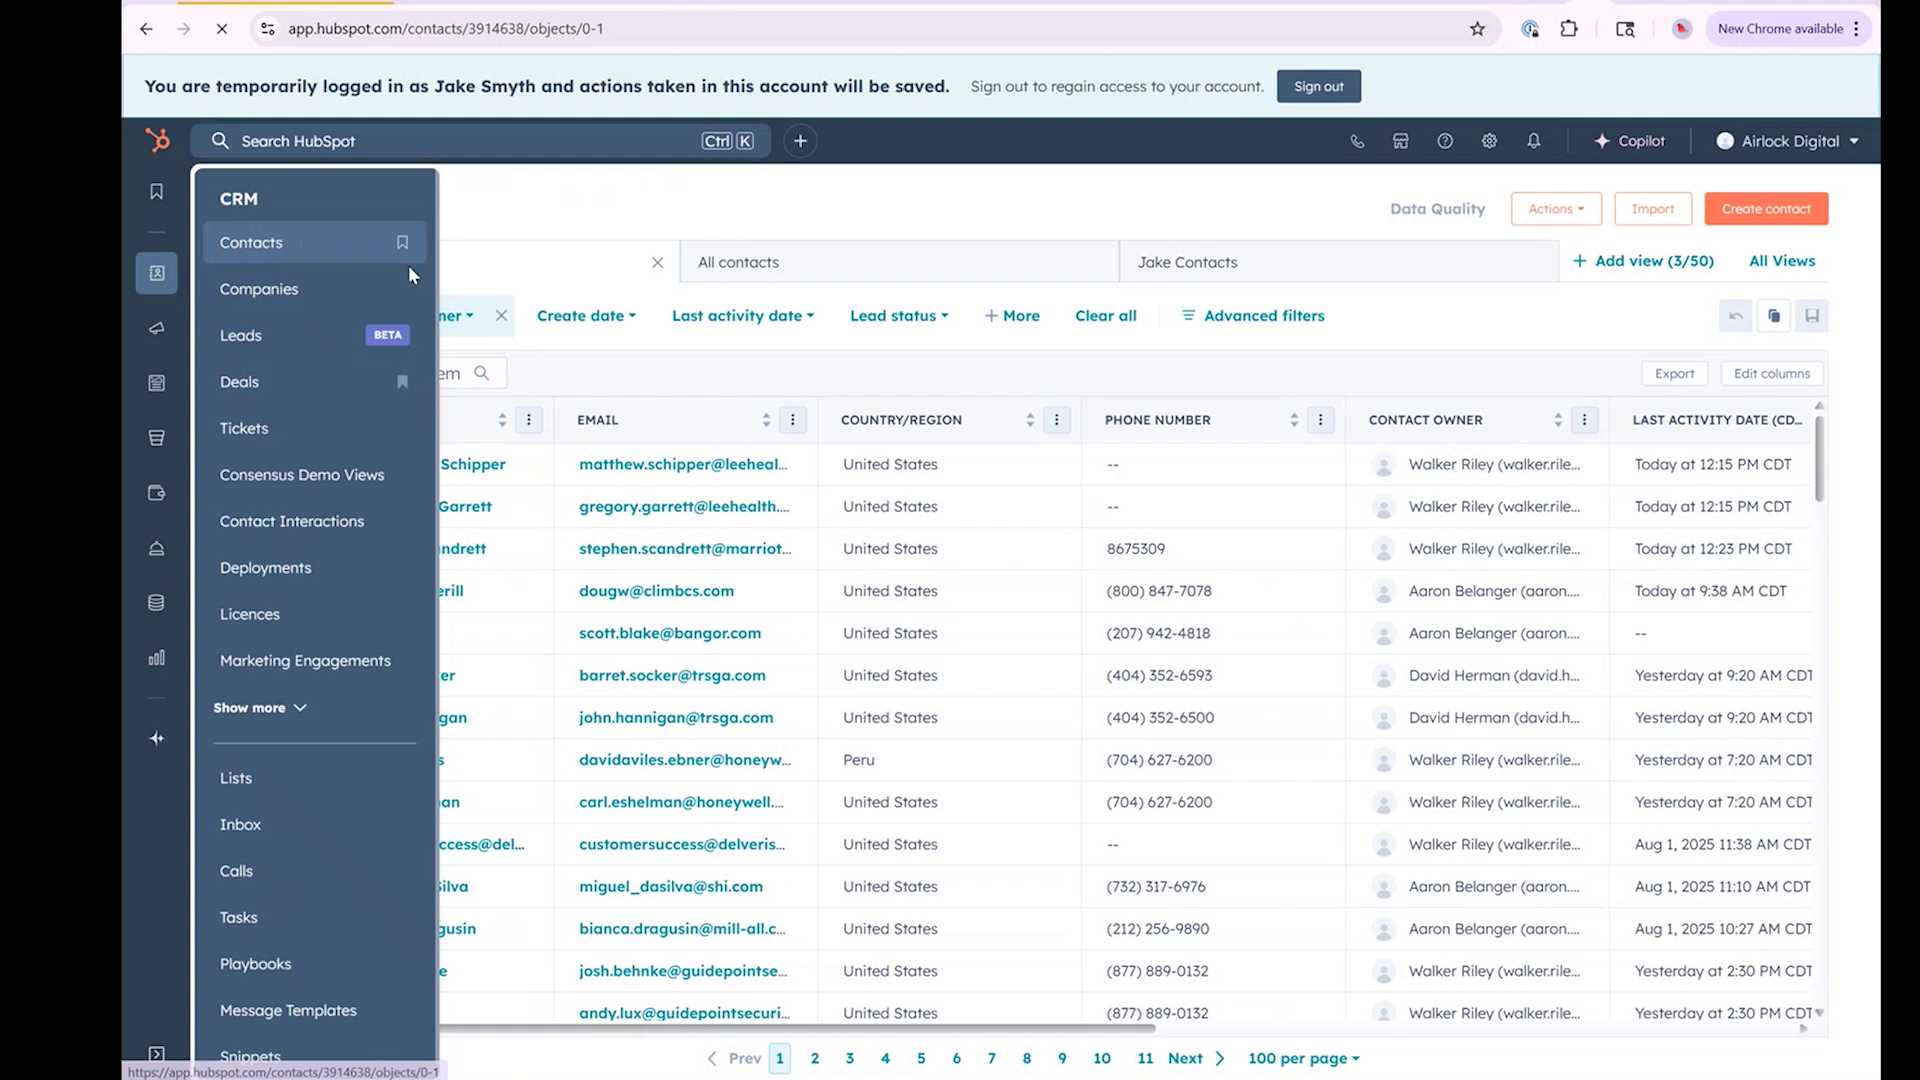
Task: Expand Show more in the CRM menu
Action: pos(259,707)
